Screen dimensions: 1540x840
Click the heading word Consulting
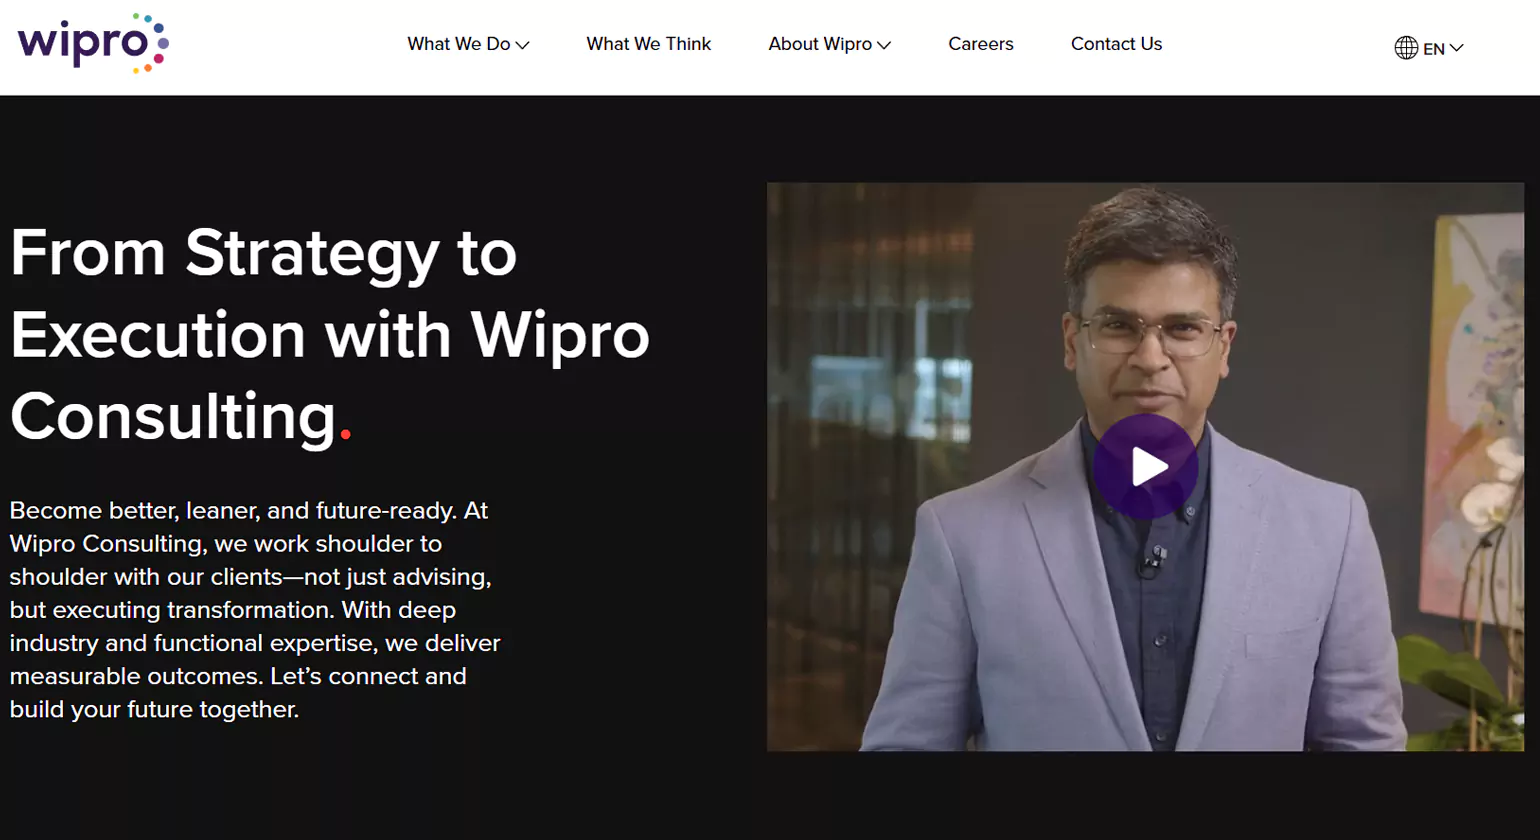click(x=173, y=416)
